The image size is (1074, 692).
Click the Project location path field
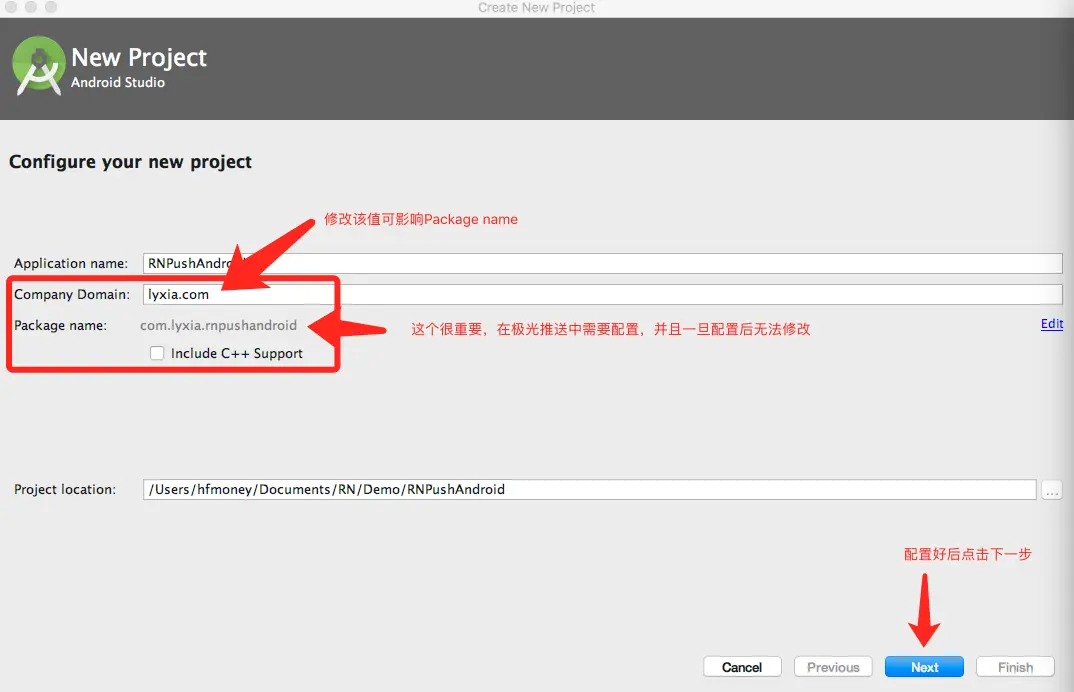[589, 489]
